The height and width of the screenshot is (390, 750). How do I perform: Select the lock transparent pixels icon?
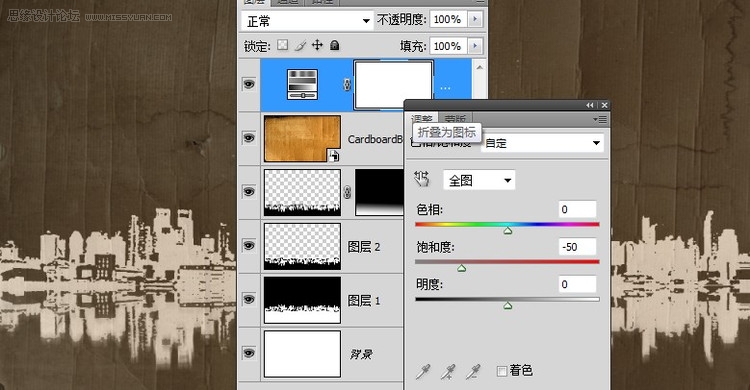coord(283,45)
